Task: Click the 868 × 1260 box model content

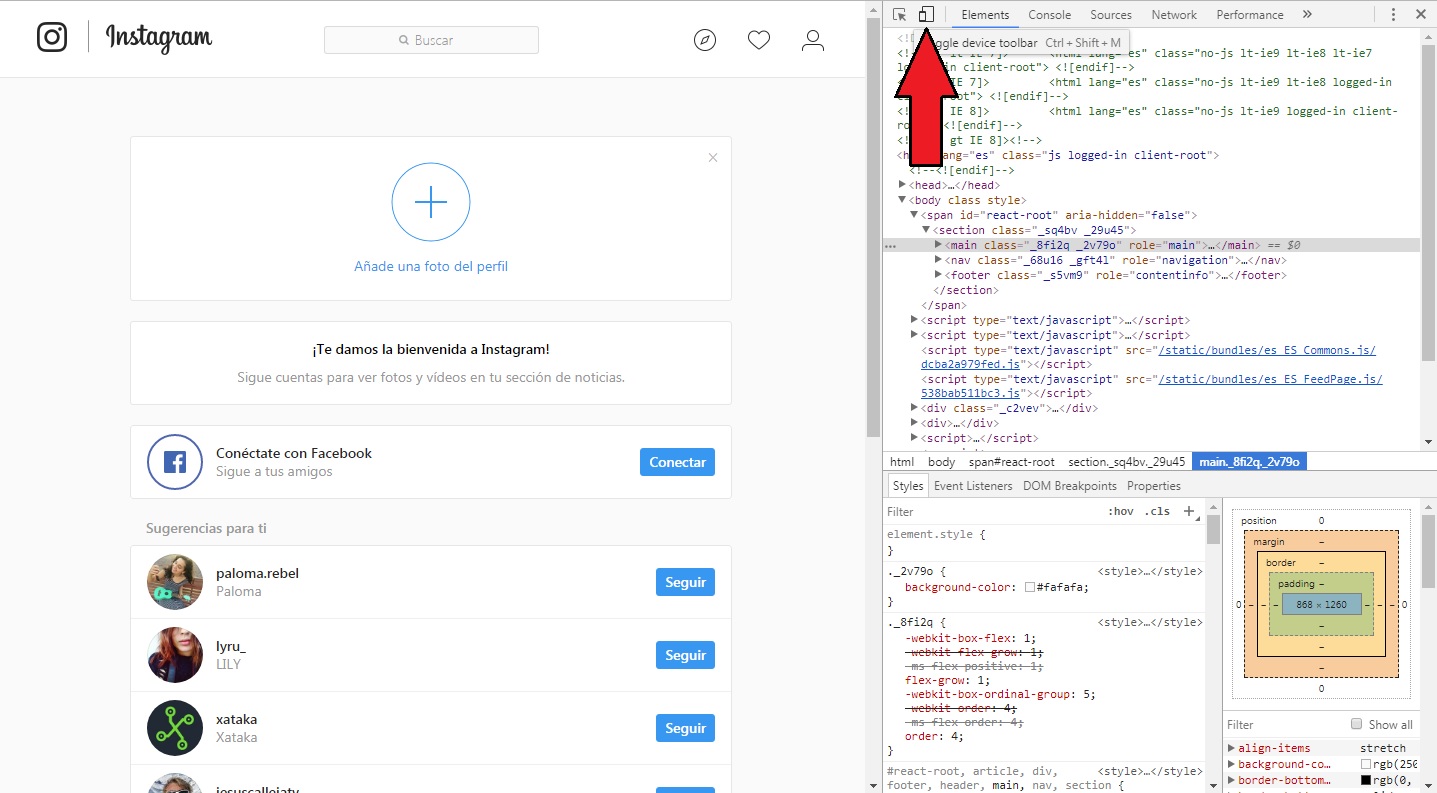Action: [1321, 605]
